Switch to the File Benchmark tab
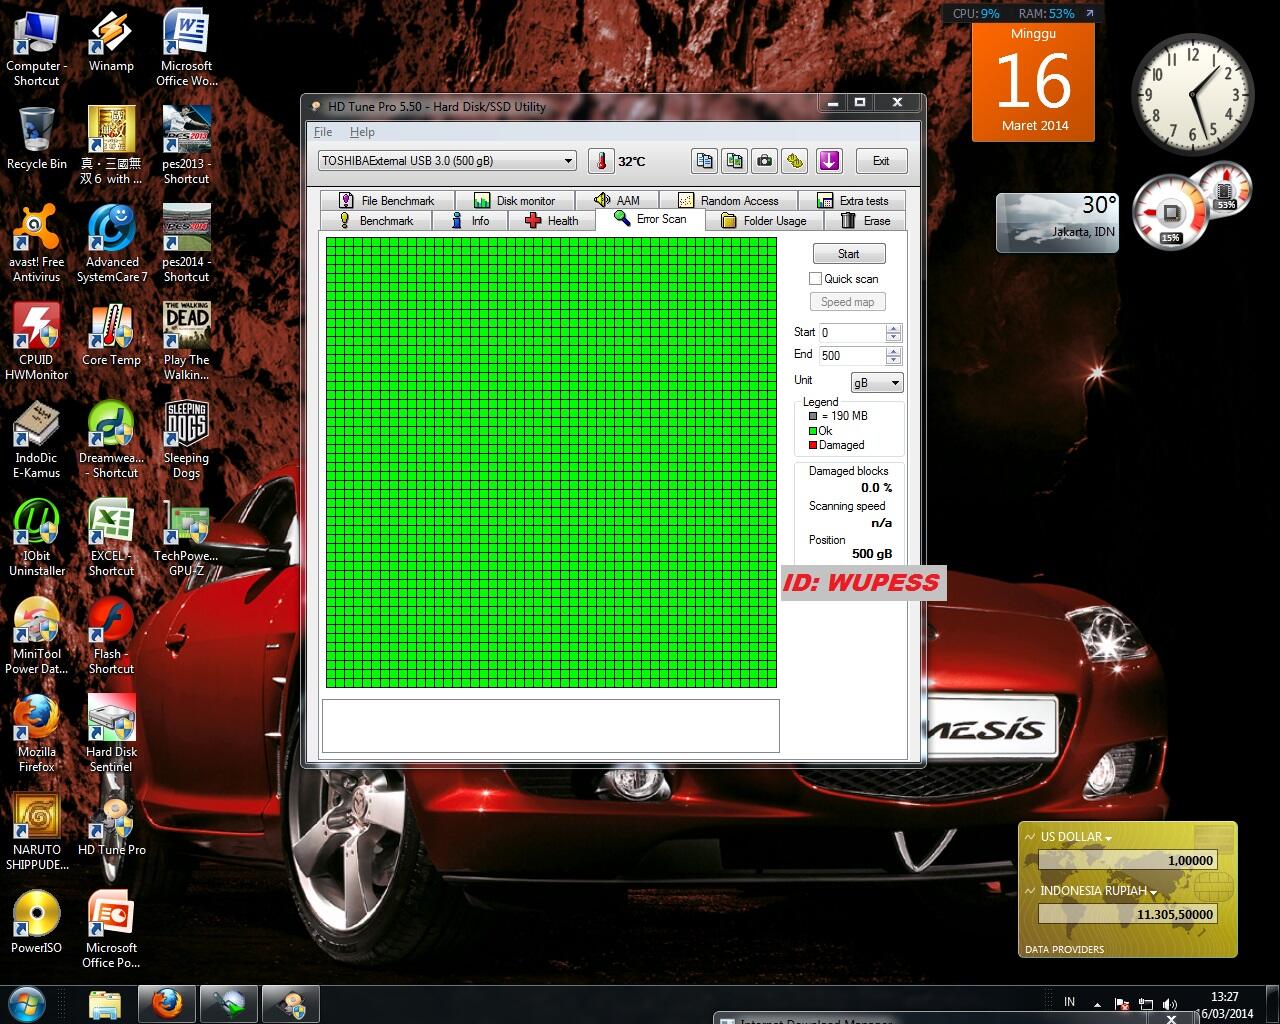1280x1024 pixels. pos(387,200)
